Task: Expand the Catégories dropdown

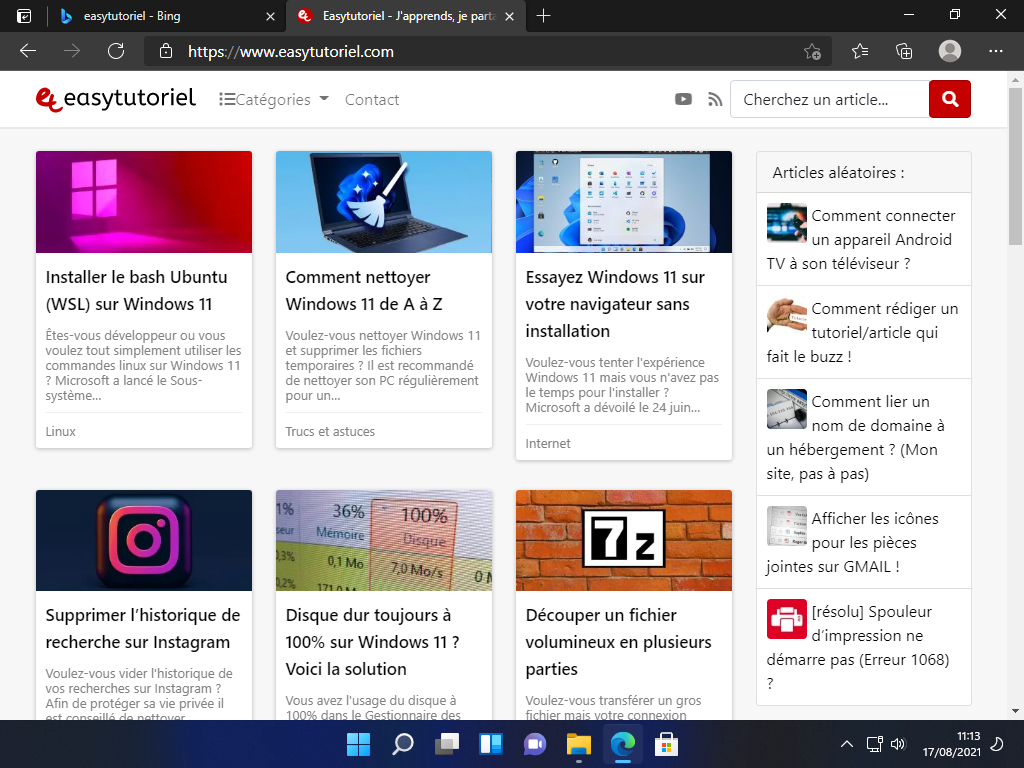Action: pyautogui.click(x=274, y=99)
